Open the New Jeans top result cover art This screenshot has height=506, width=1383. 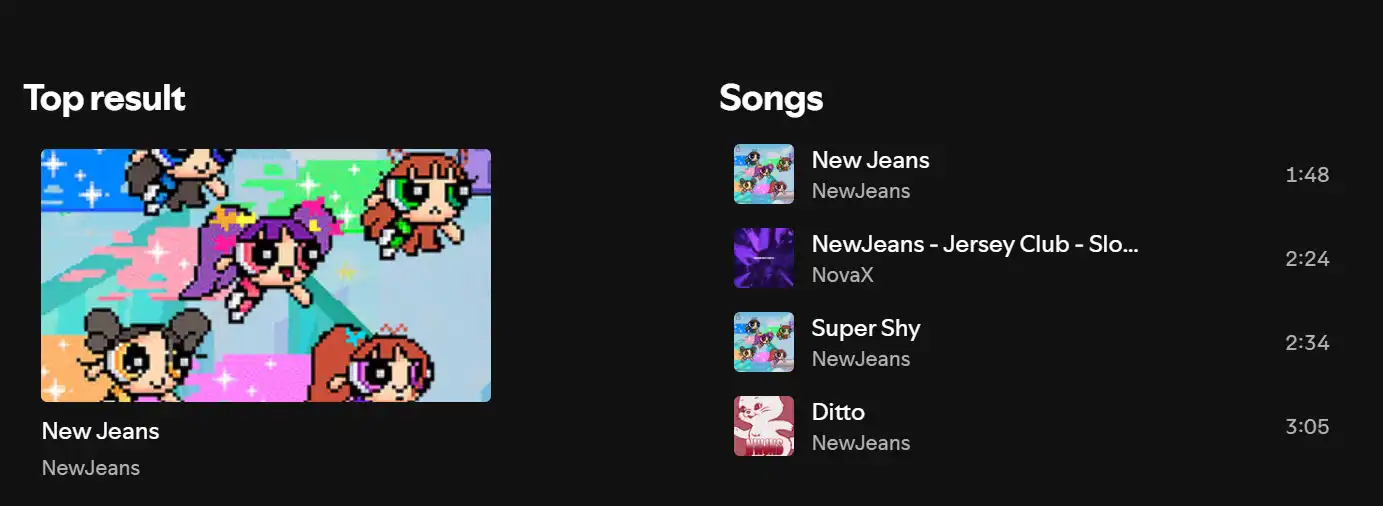[x=266, y=275]
